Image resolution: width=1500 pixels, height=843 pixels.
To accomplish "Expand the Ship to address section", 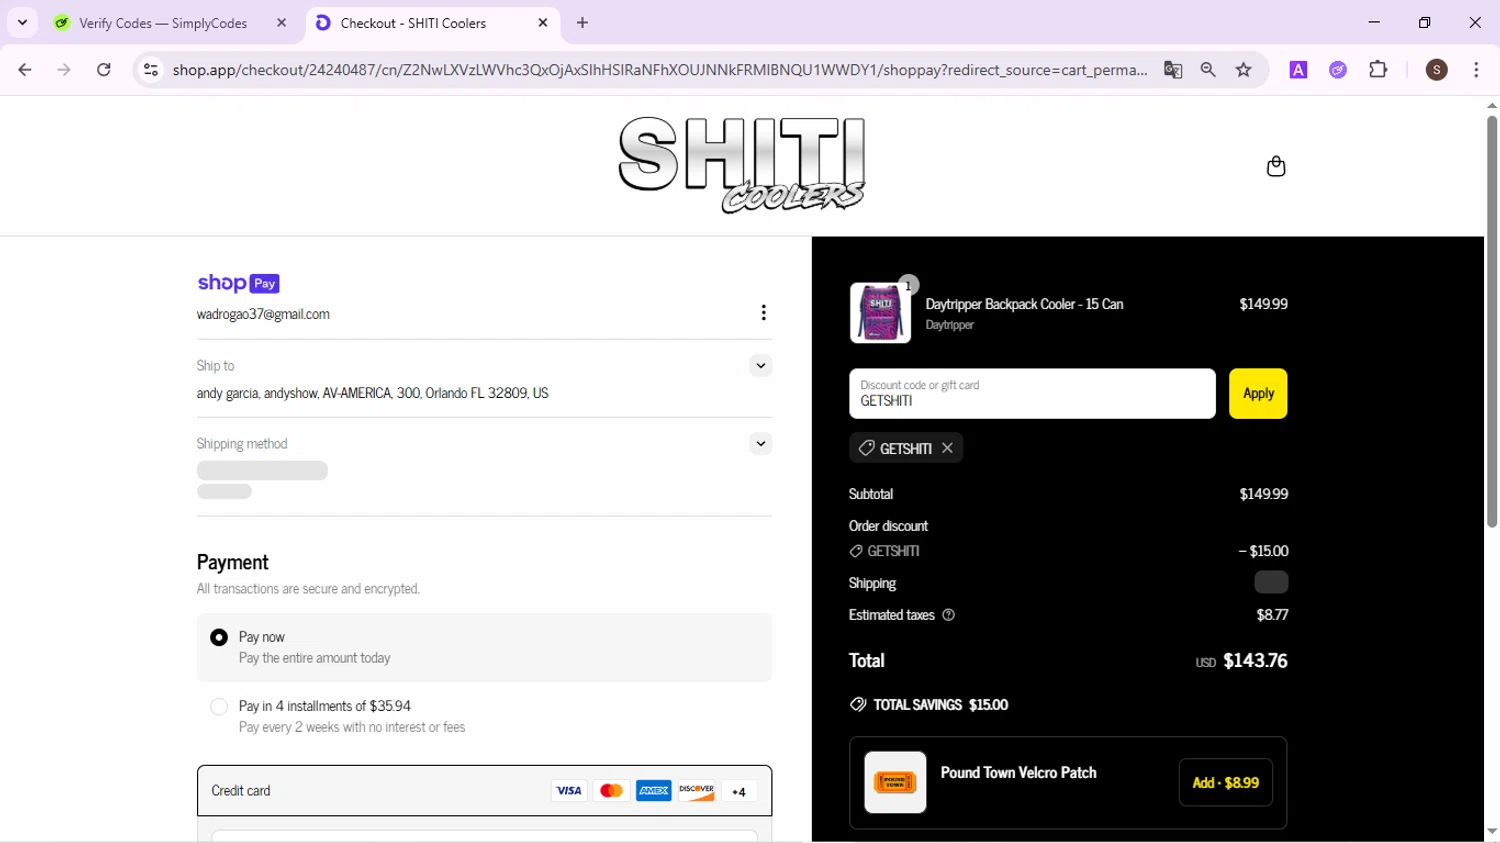I will click(761, 366).
